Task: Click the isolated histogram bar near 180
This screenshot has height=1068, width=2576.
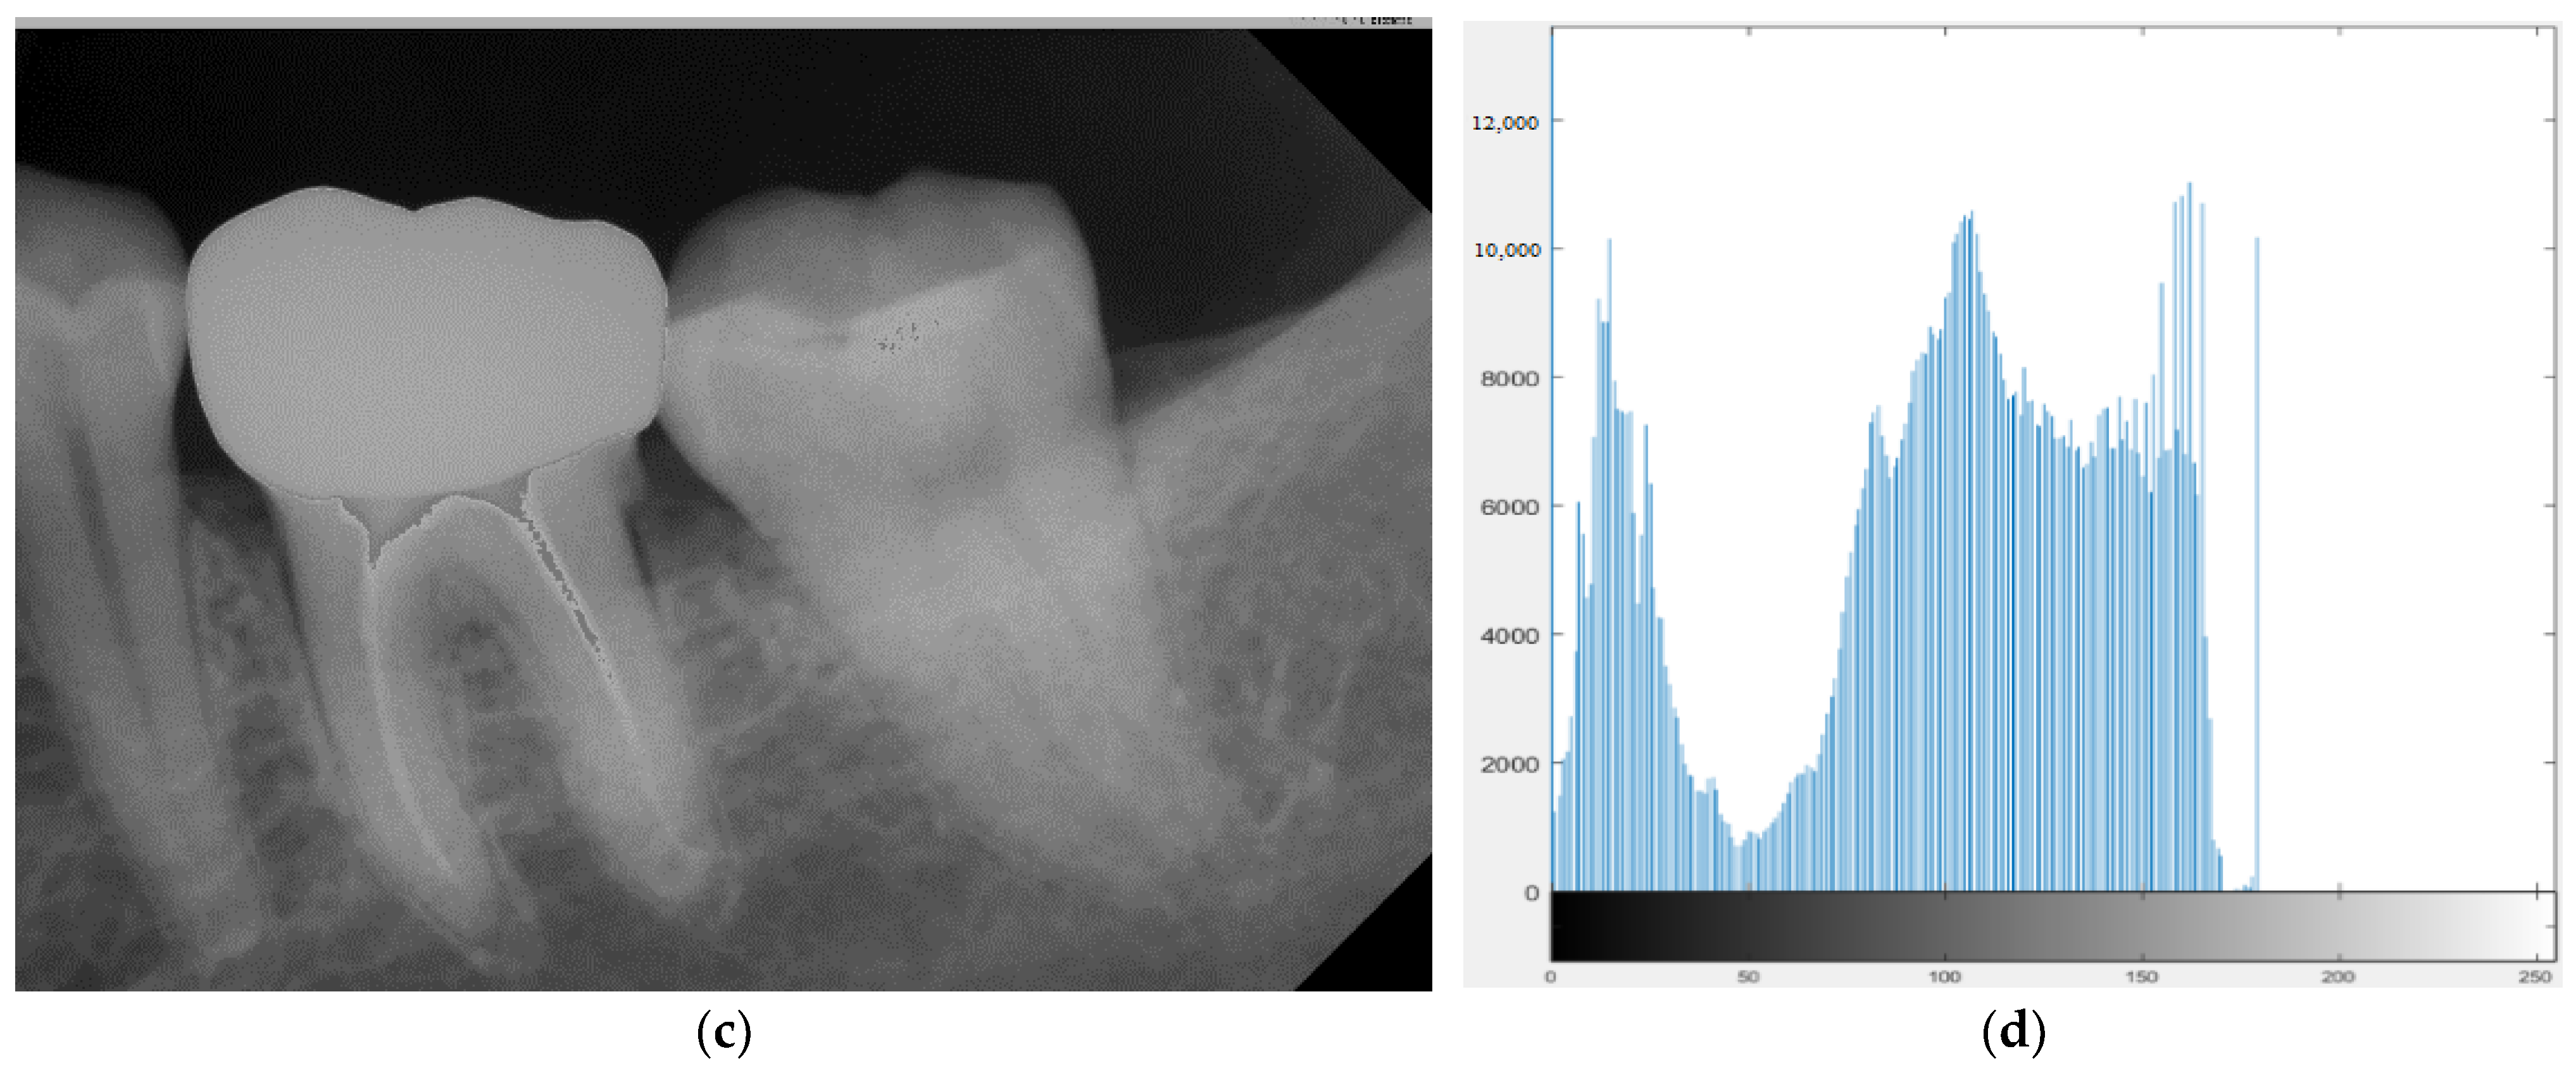Action: point(2257,560)
